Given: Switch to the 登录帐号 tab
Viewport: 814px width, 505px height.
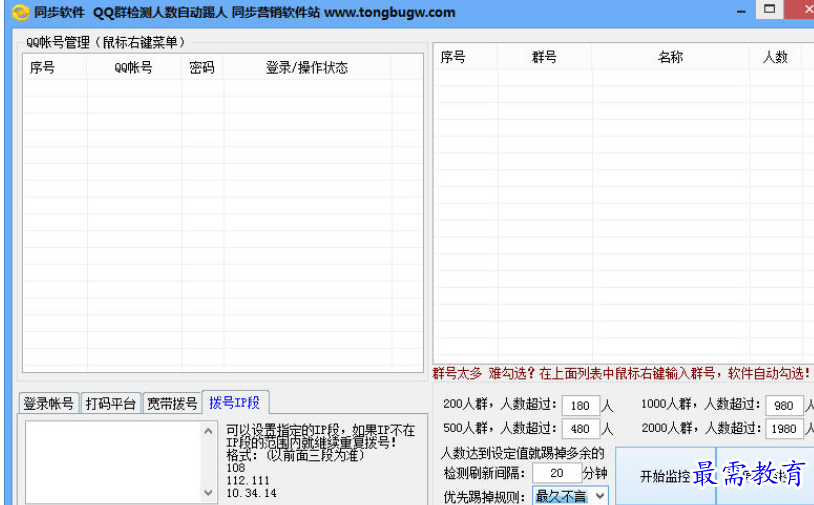Looking at the screenshot, I should click(48, 403).
